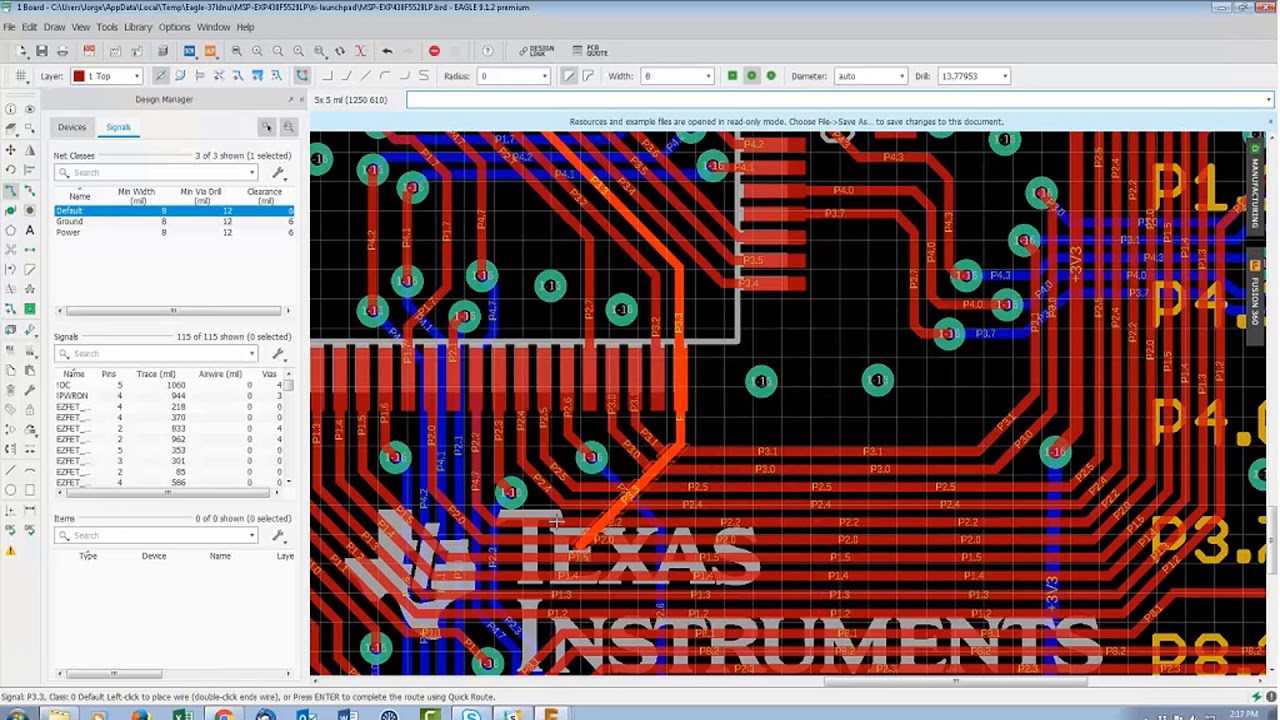
Task: Click the Zoom to fit icon
Action: click(237, 51)
